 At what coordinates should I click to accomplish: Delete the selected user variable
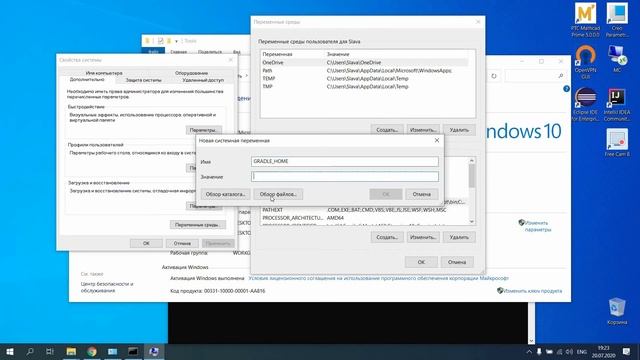459,130
